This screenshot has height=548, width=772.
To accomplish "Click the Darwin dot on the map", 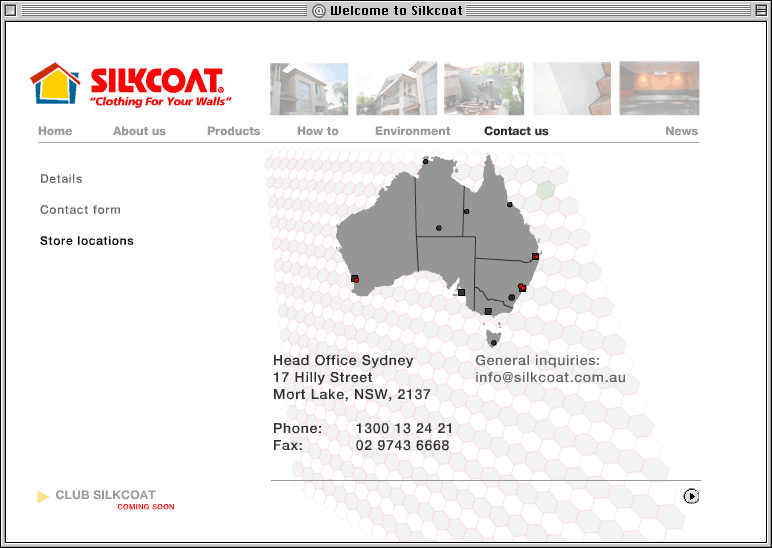I will 425,161.
